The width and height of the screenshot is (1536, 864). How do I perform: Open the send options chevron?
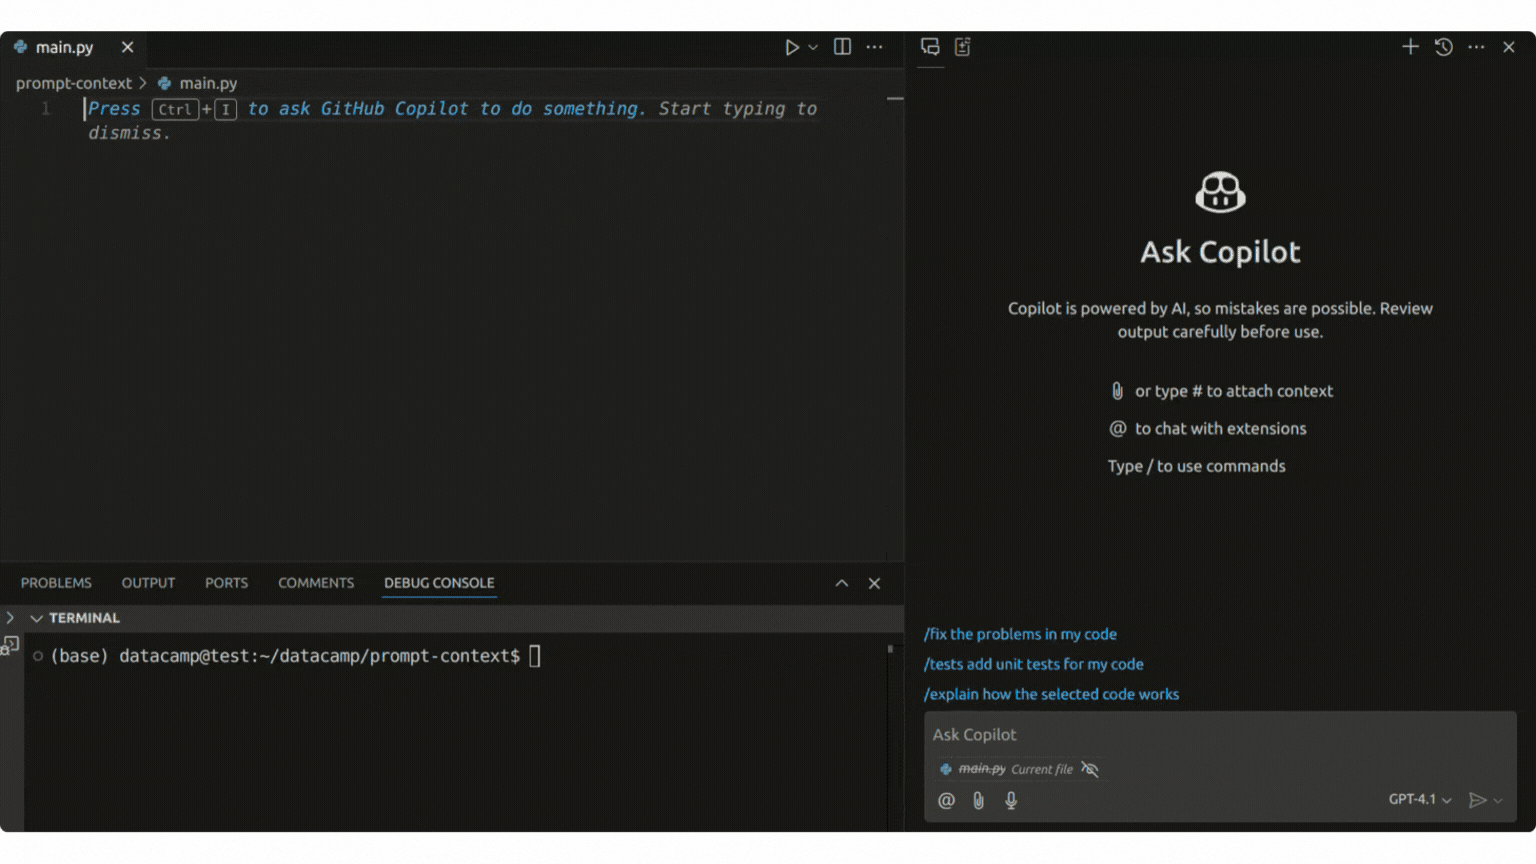click(x=1499, y=800)
